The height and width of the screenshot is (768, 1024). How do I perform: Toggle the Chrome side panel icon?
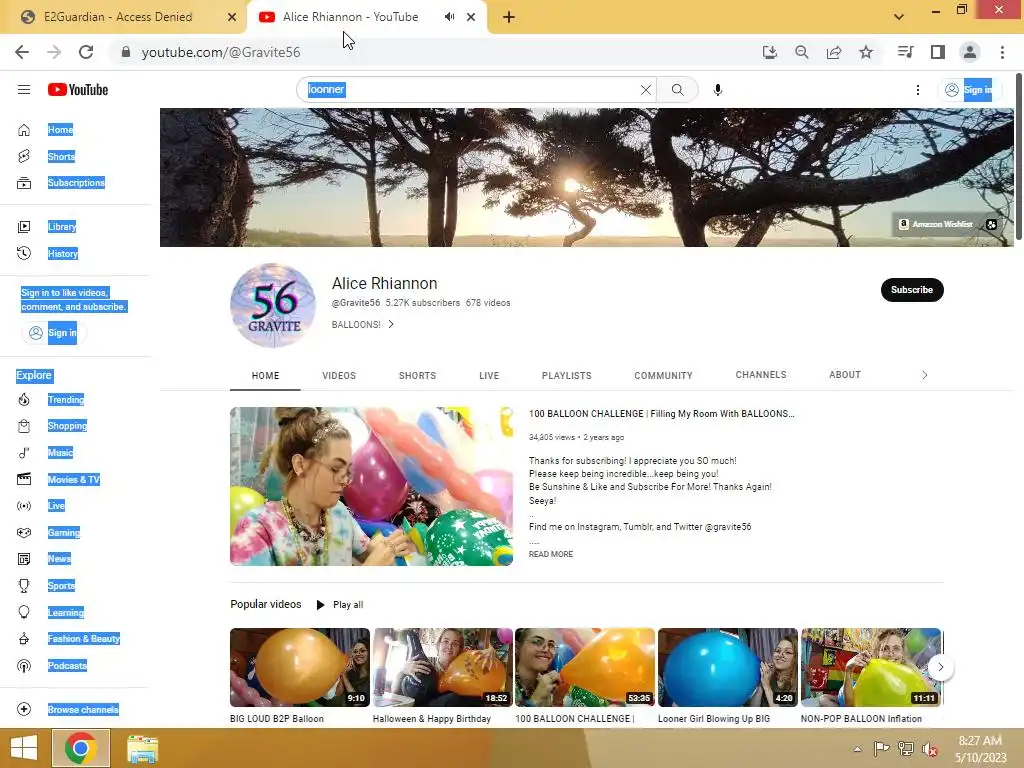point(938,52)
